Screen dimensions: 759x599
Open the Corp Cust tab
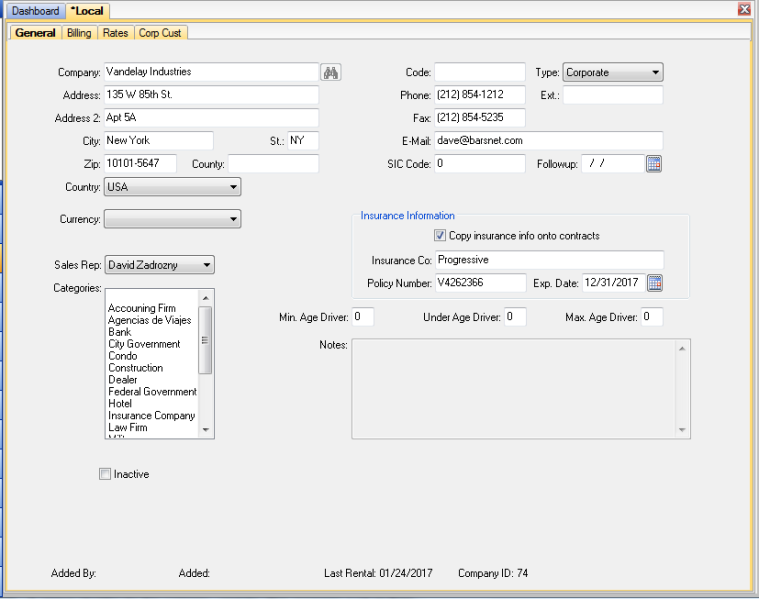[160, 33]
